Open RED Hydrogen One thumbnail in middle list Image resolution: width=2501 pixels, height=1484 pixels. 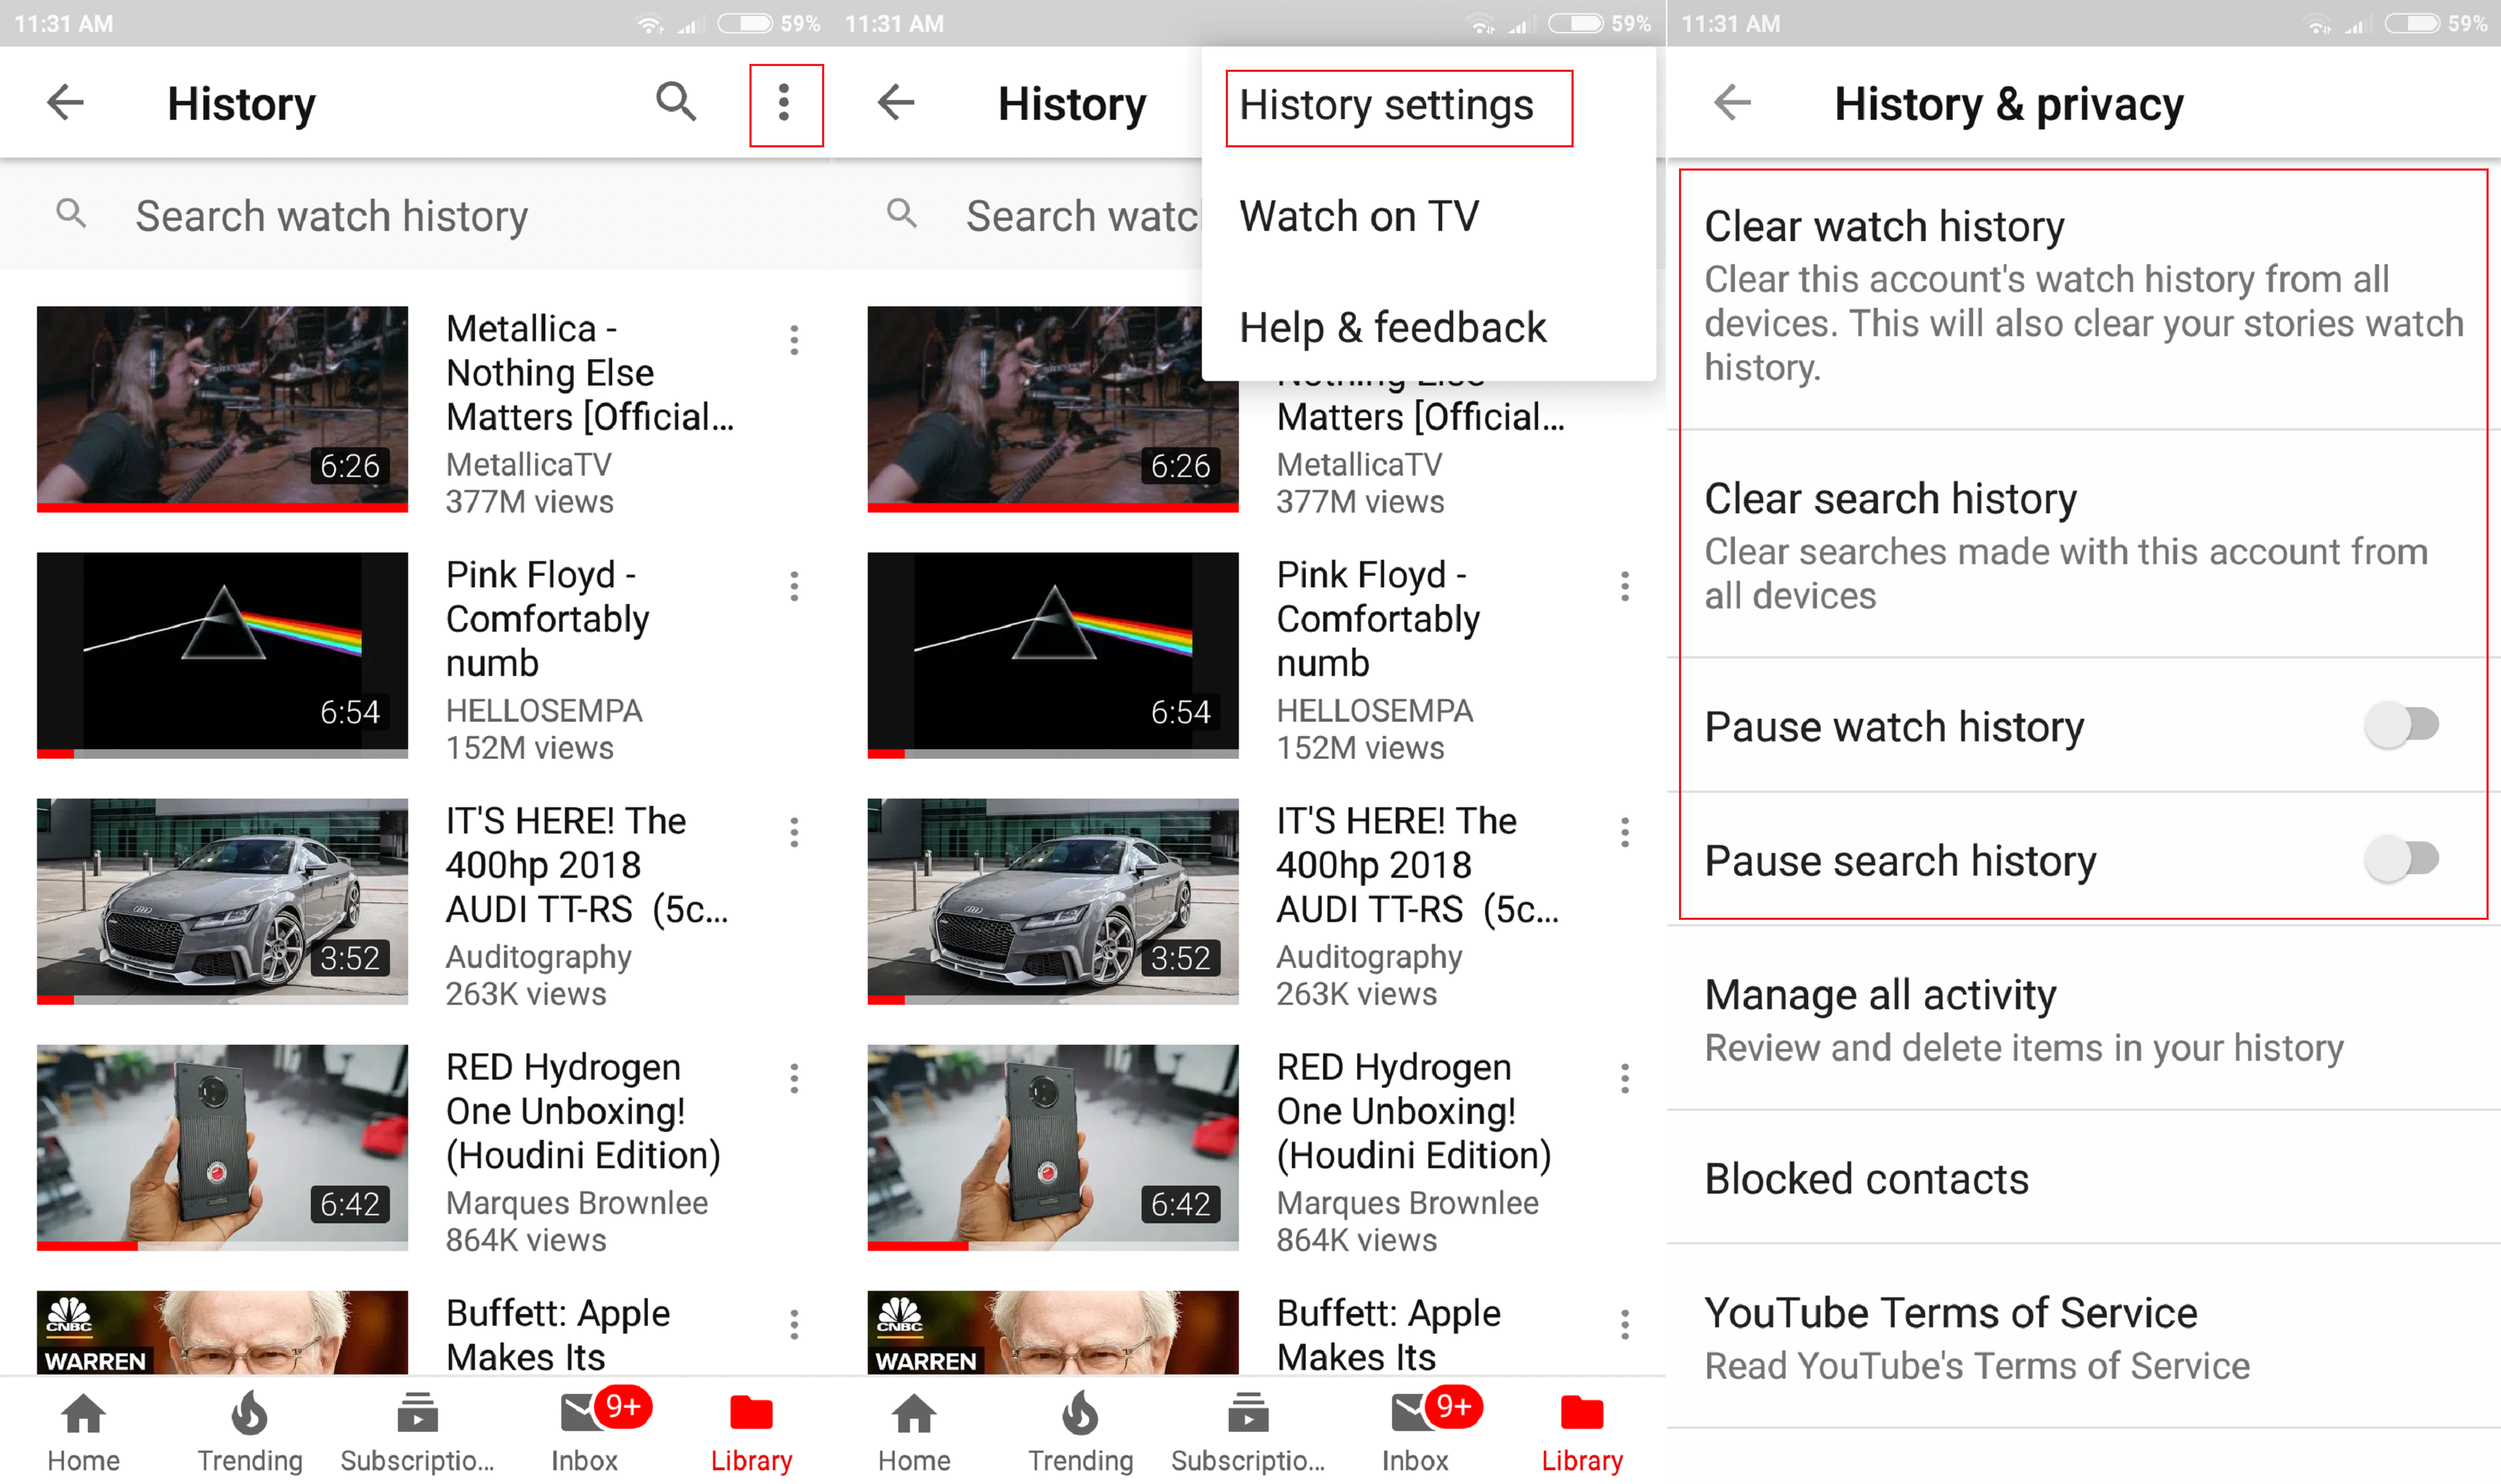[x=1053, y=1147]
